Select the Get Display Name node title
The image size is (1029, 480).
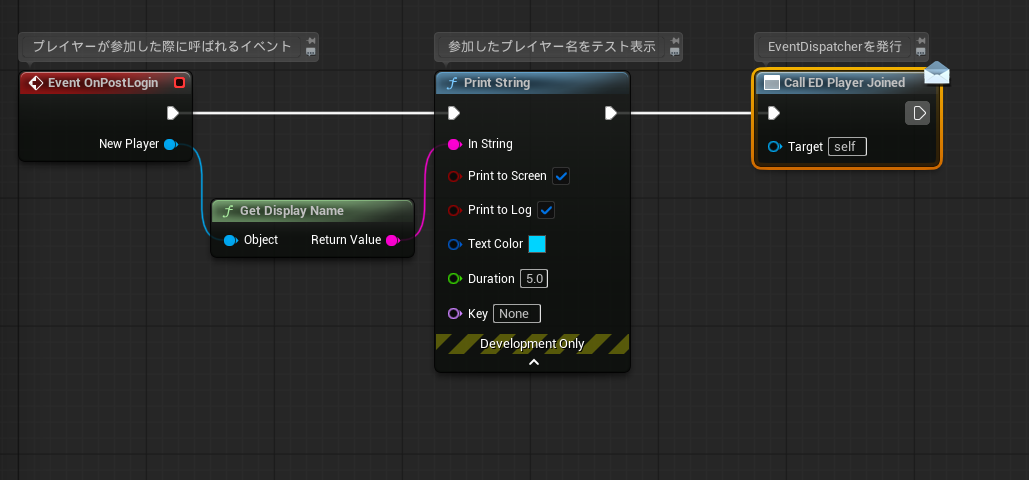[292, 211]
